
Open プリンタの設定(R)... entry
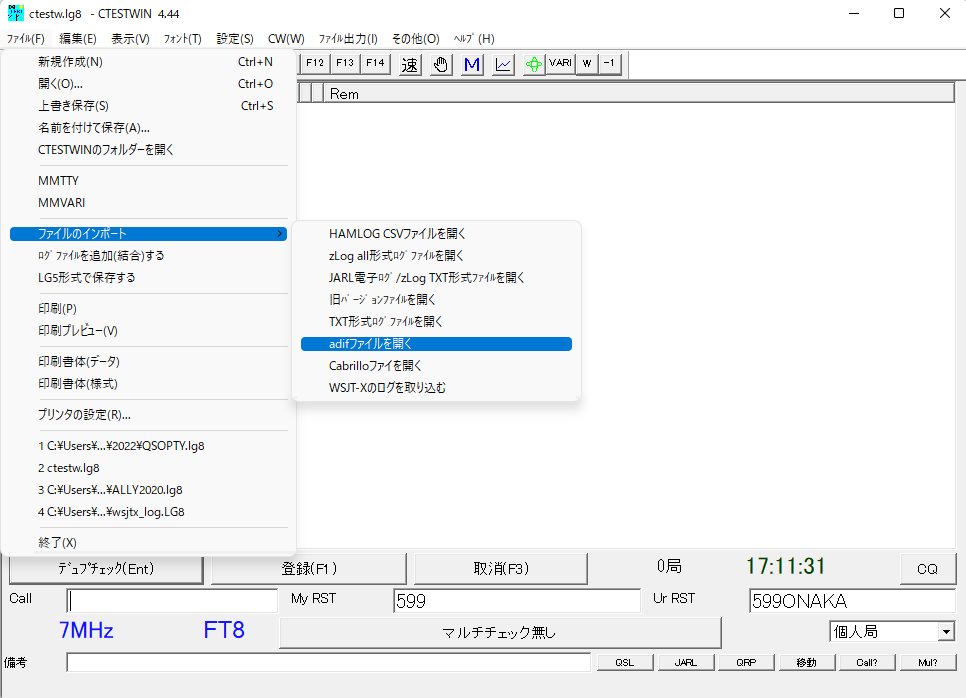tap(148, 415)
